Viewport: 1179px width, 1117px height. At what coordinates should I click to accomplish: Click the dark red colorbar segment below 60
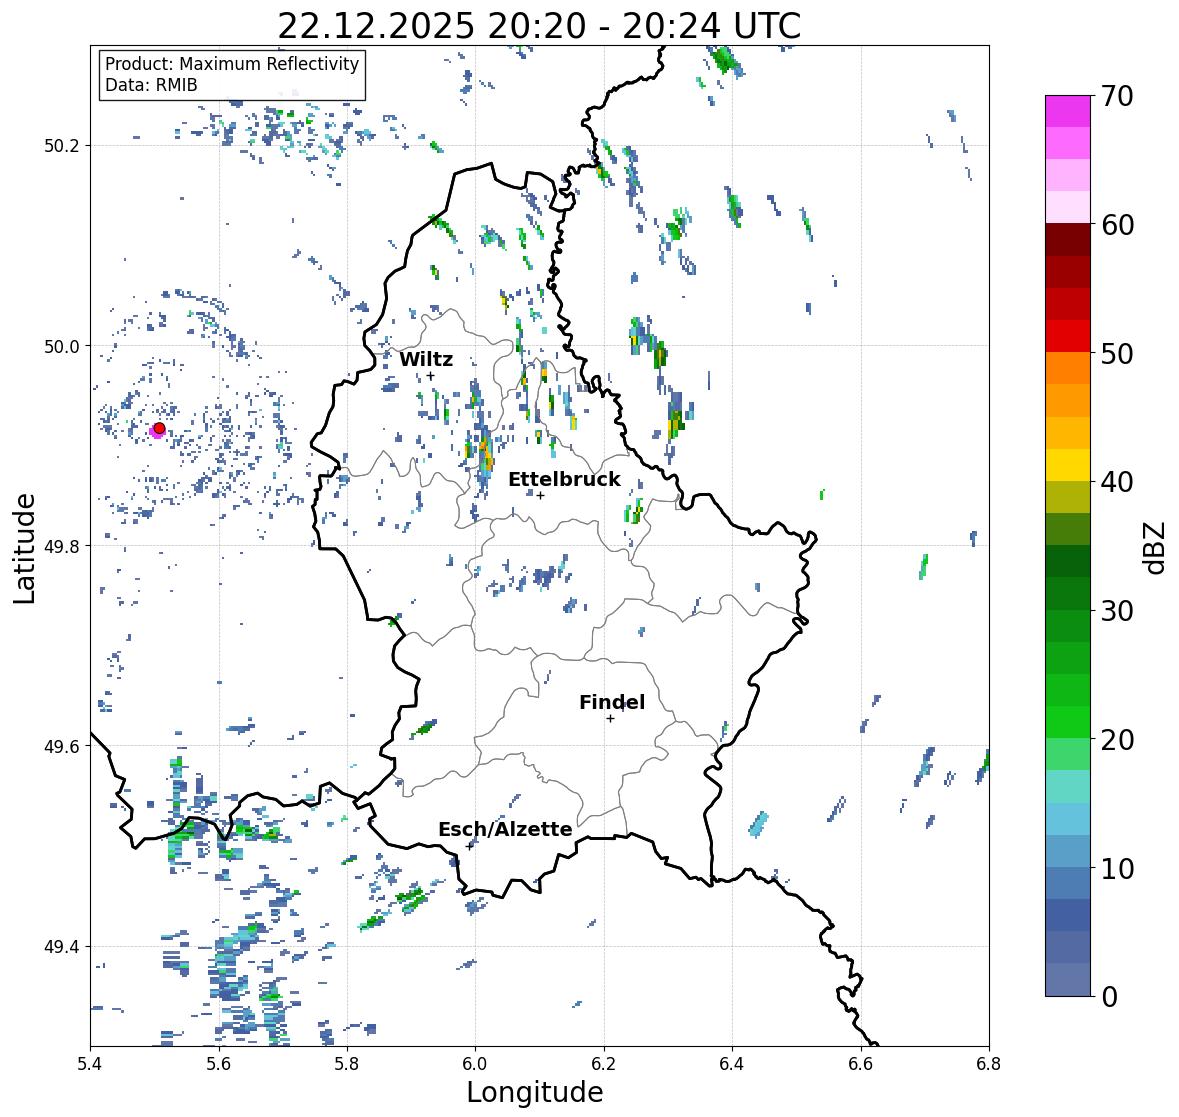click(1068, 240)
